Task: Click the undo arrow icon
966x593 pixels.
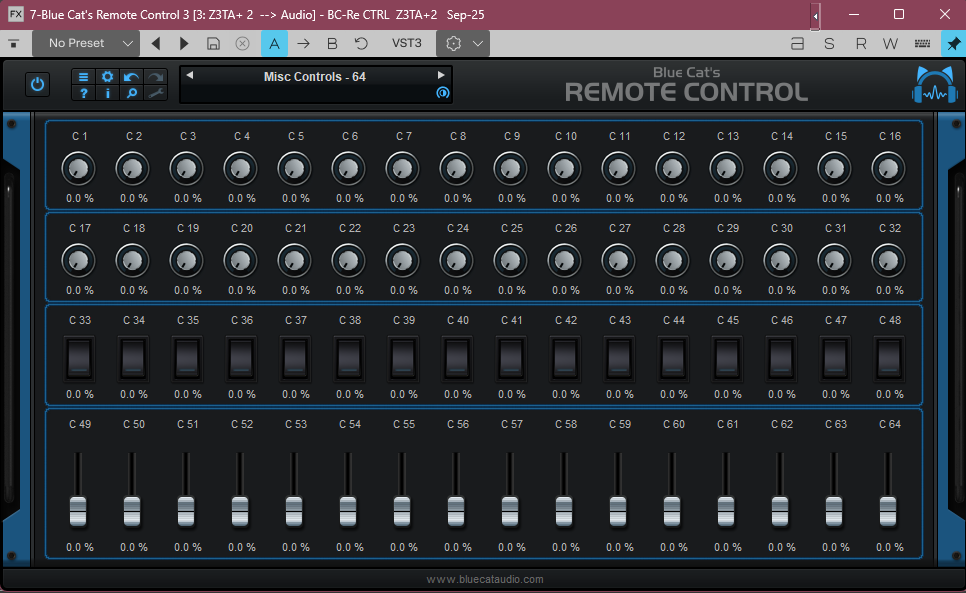Action: click(x=131, y=76)
